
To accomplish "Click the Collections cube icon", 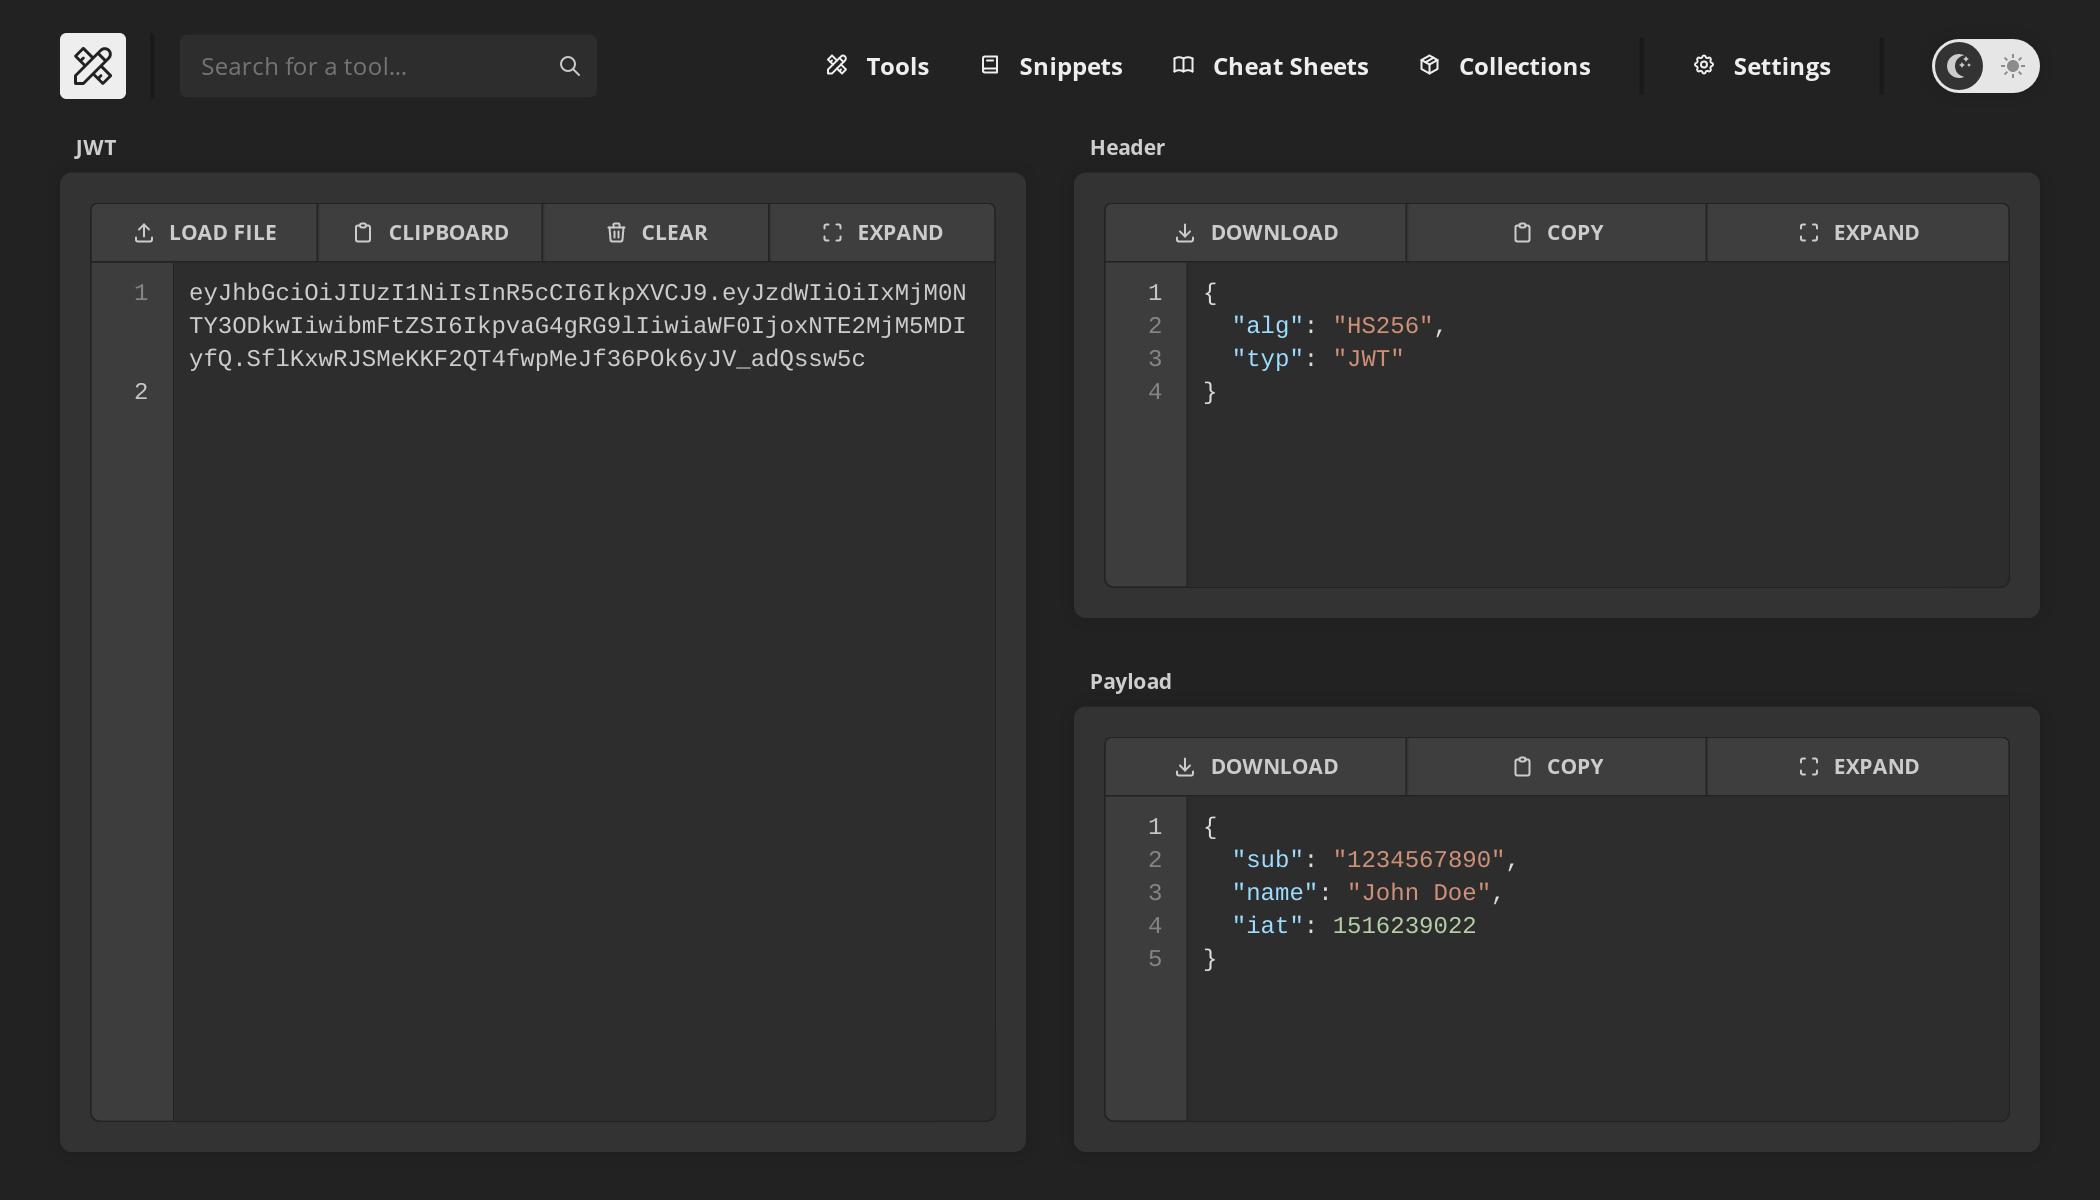I will (x=1430, y=65).
